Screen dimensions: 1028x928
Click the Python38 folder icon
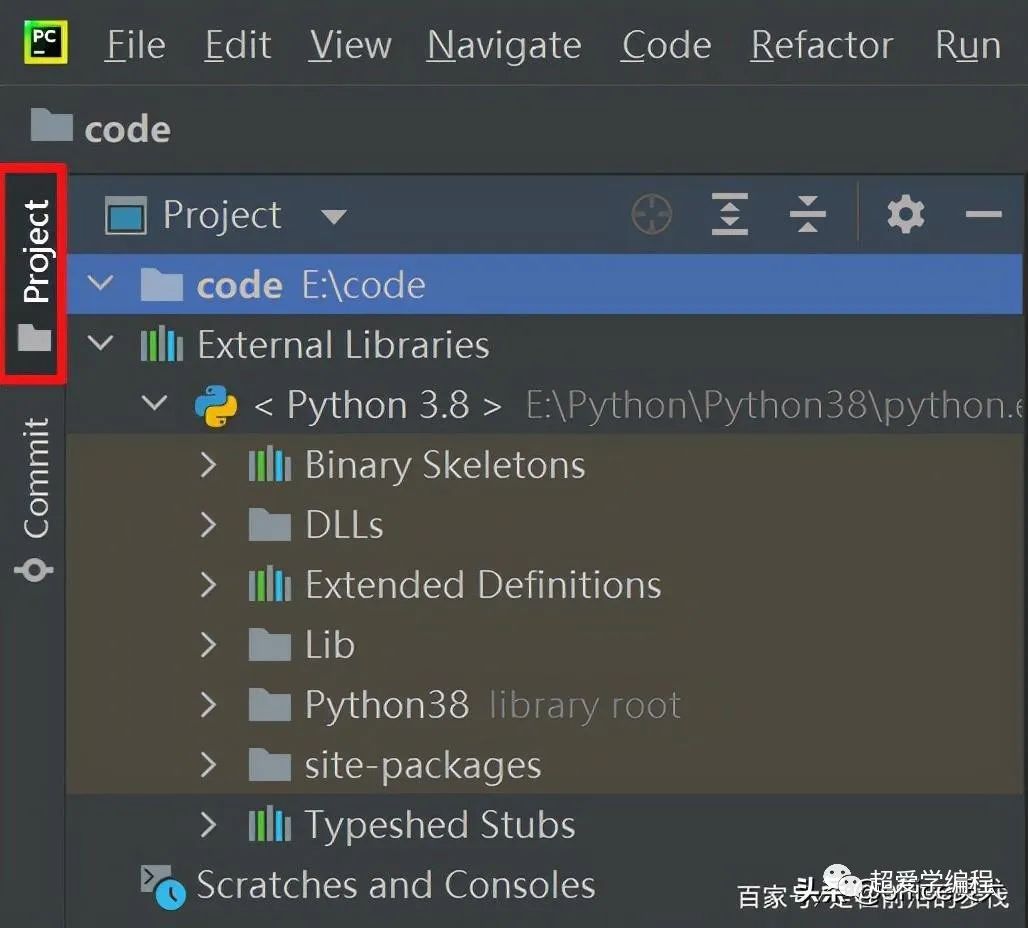[x=269, y=704]
